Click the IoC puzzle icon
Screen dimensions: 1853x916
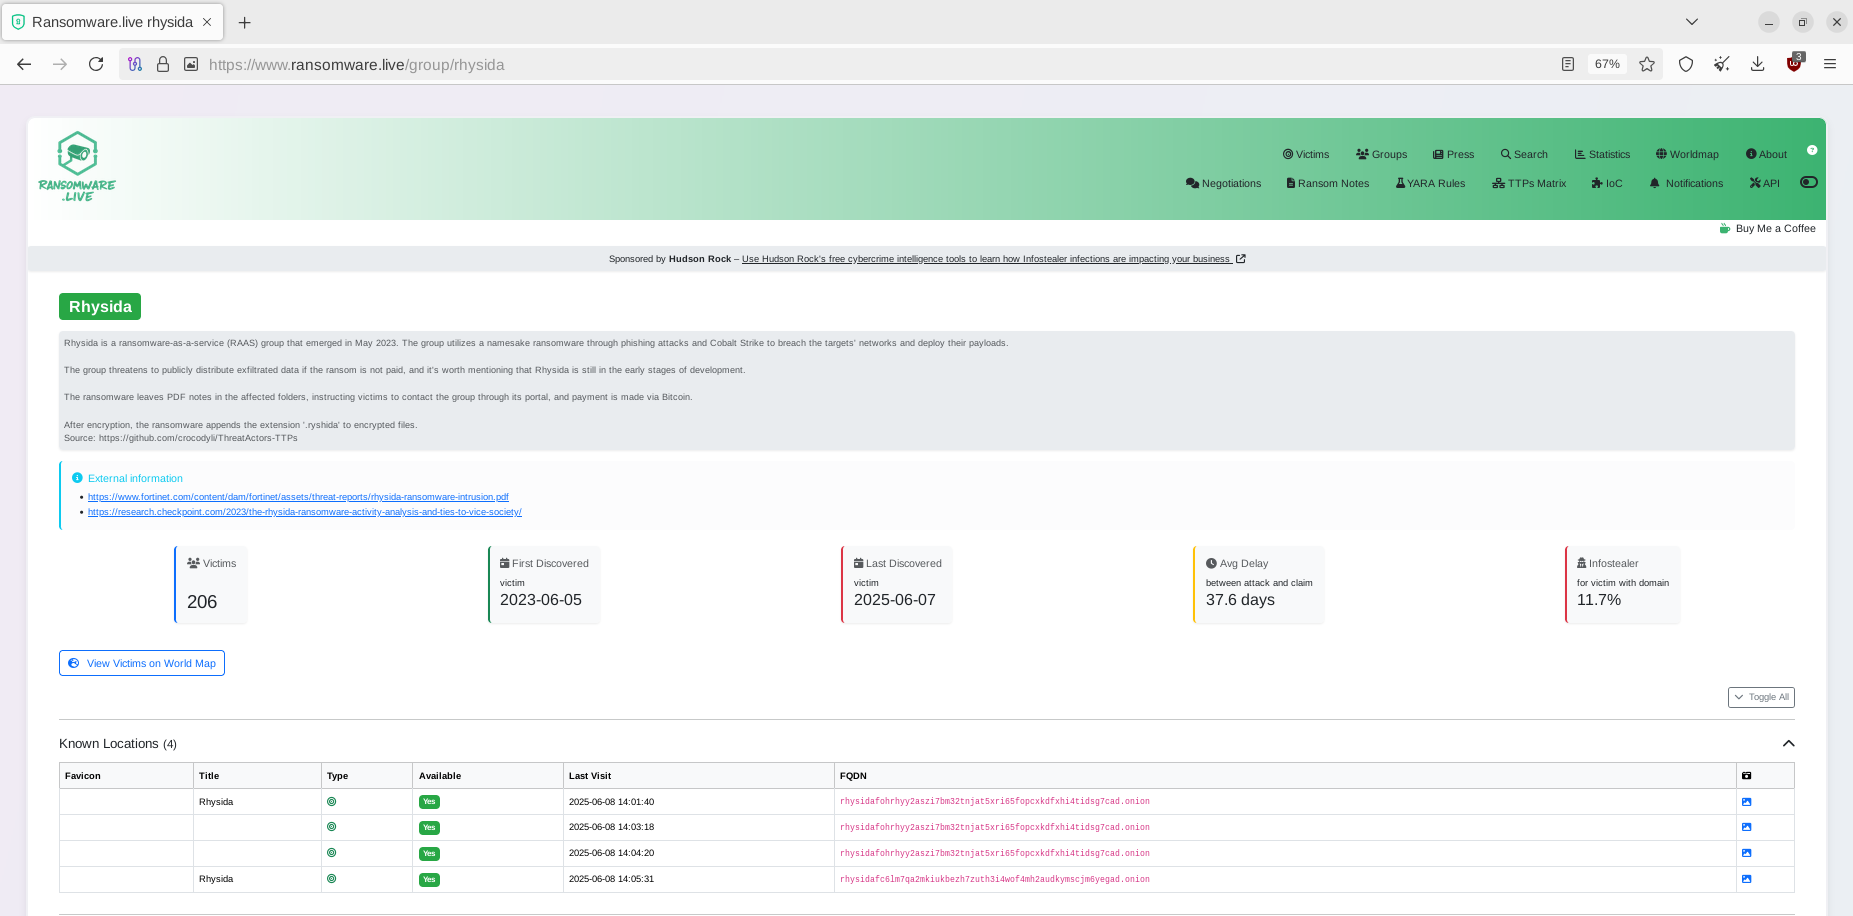coord(1599,183)
